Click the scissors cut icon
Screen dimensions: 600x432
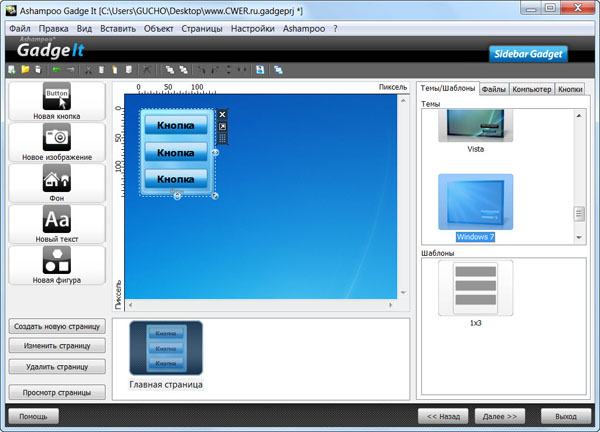pyautogui.click(x=88, y=70)
